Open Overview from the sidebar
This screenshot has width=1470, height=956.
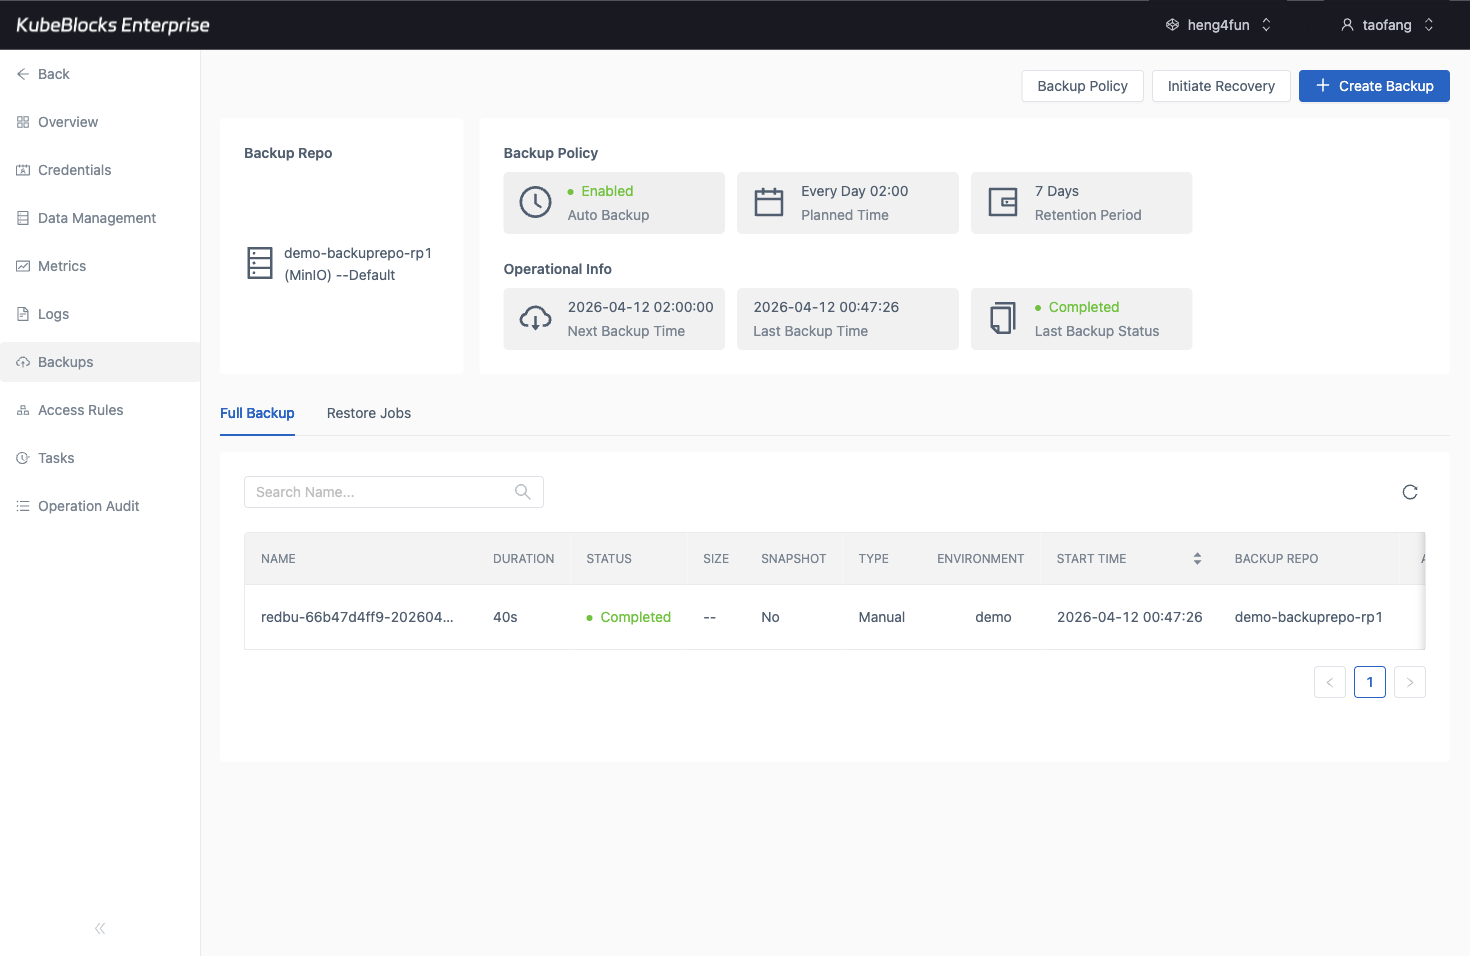point(68,122)
